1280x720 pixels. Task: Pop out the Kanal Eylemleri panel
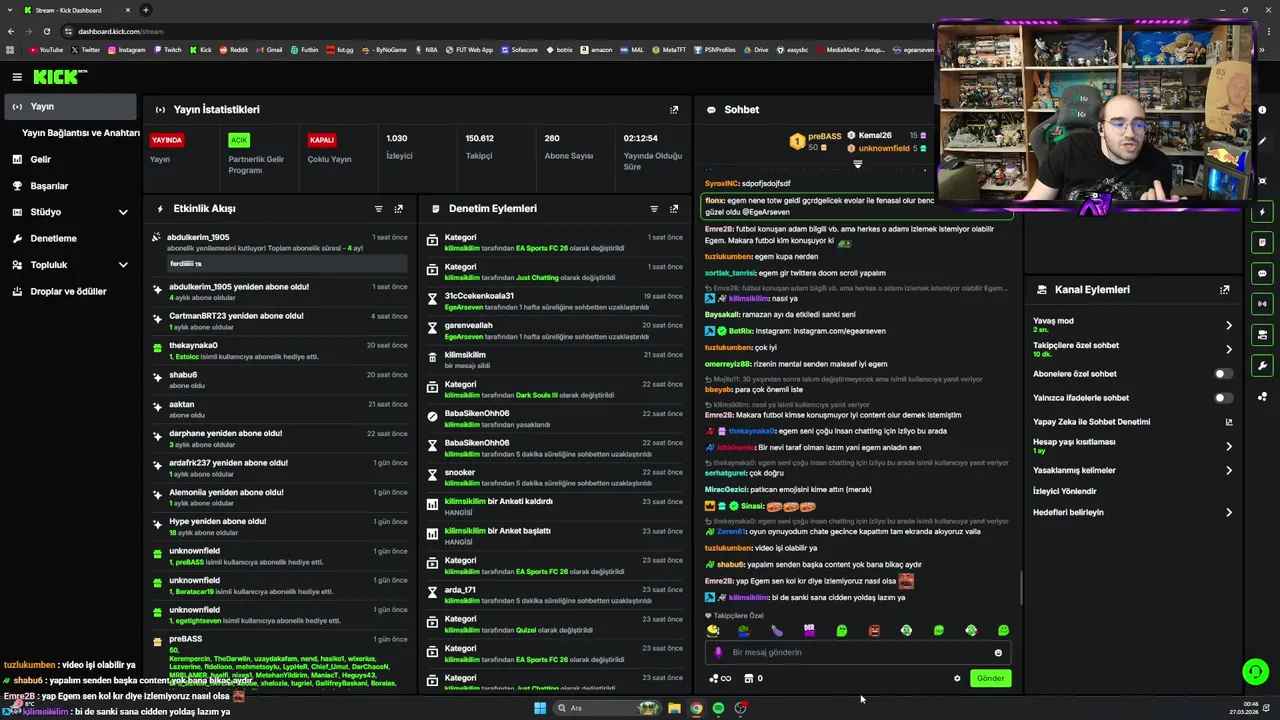(1224, 290)
